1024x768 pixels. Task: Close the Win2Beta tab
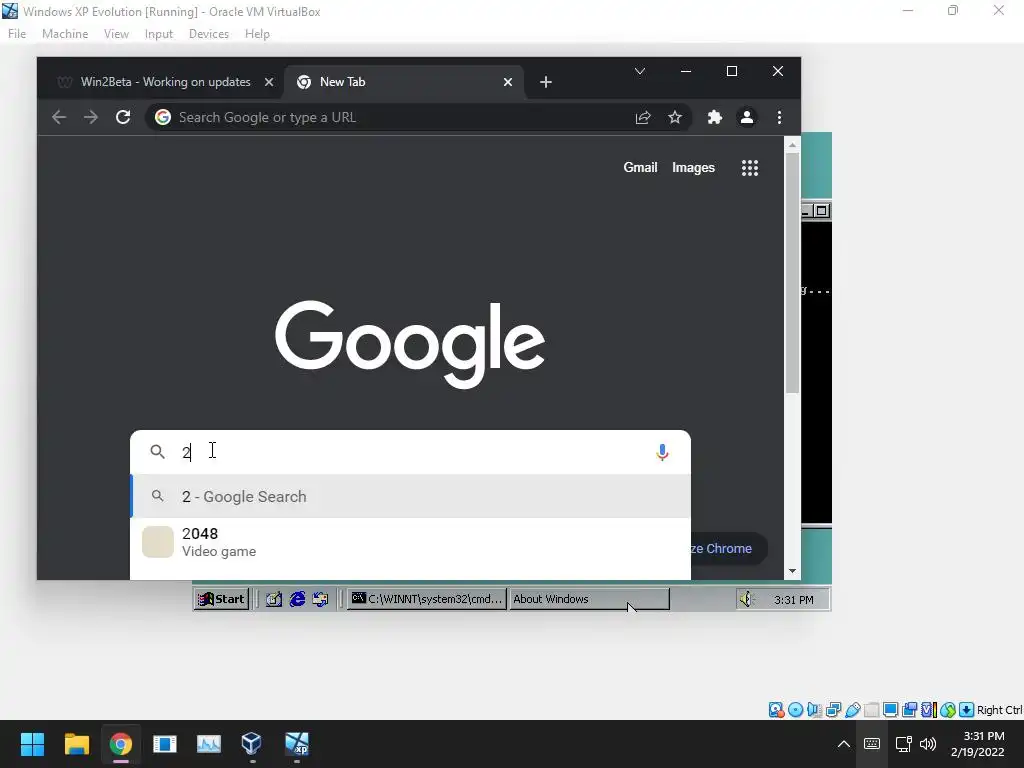269,82
